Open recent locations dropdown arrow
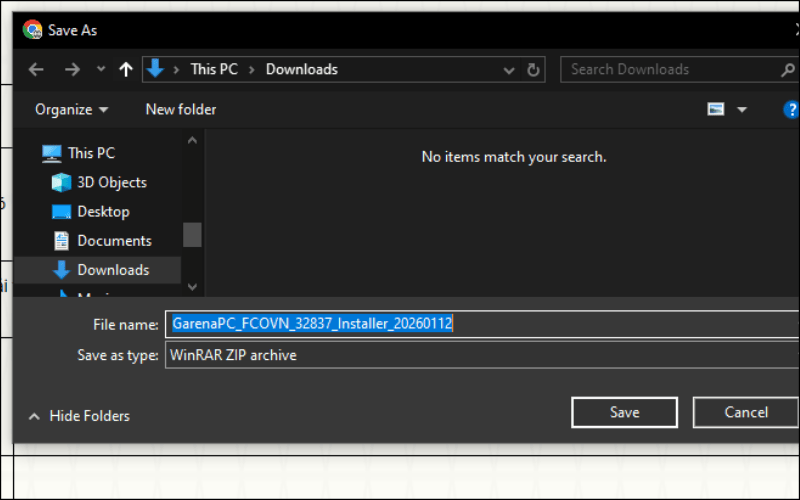Screen dimensions: 800x500 click(100, 70)
